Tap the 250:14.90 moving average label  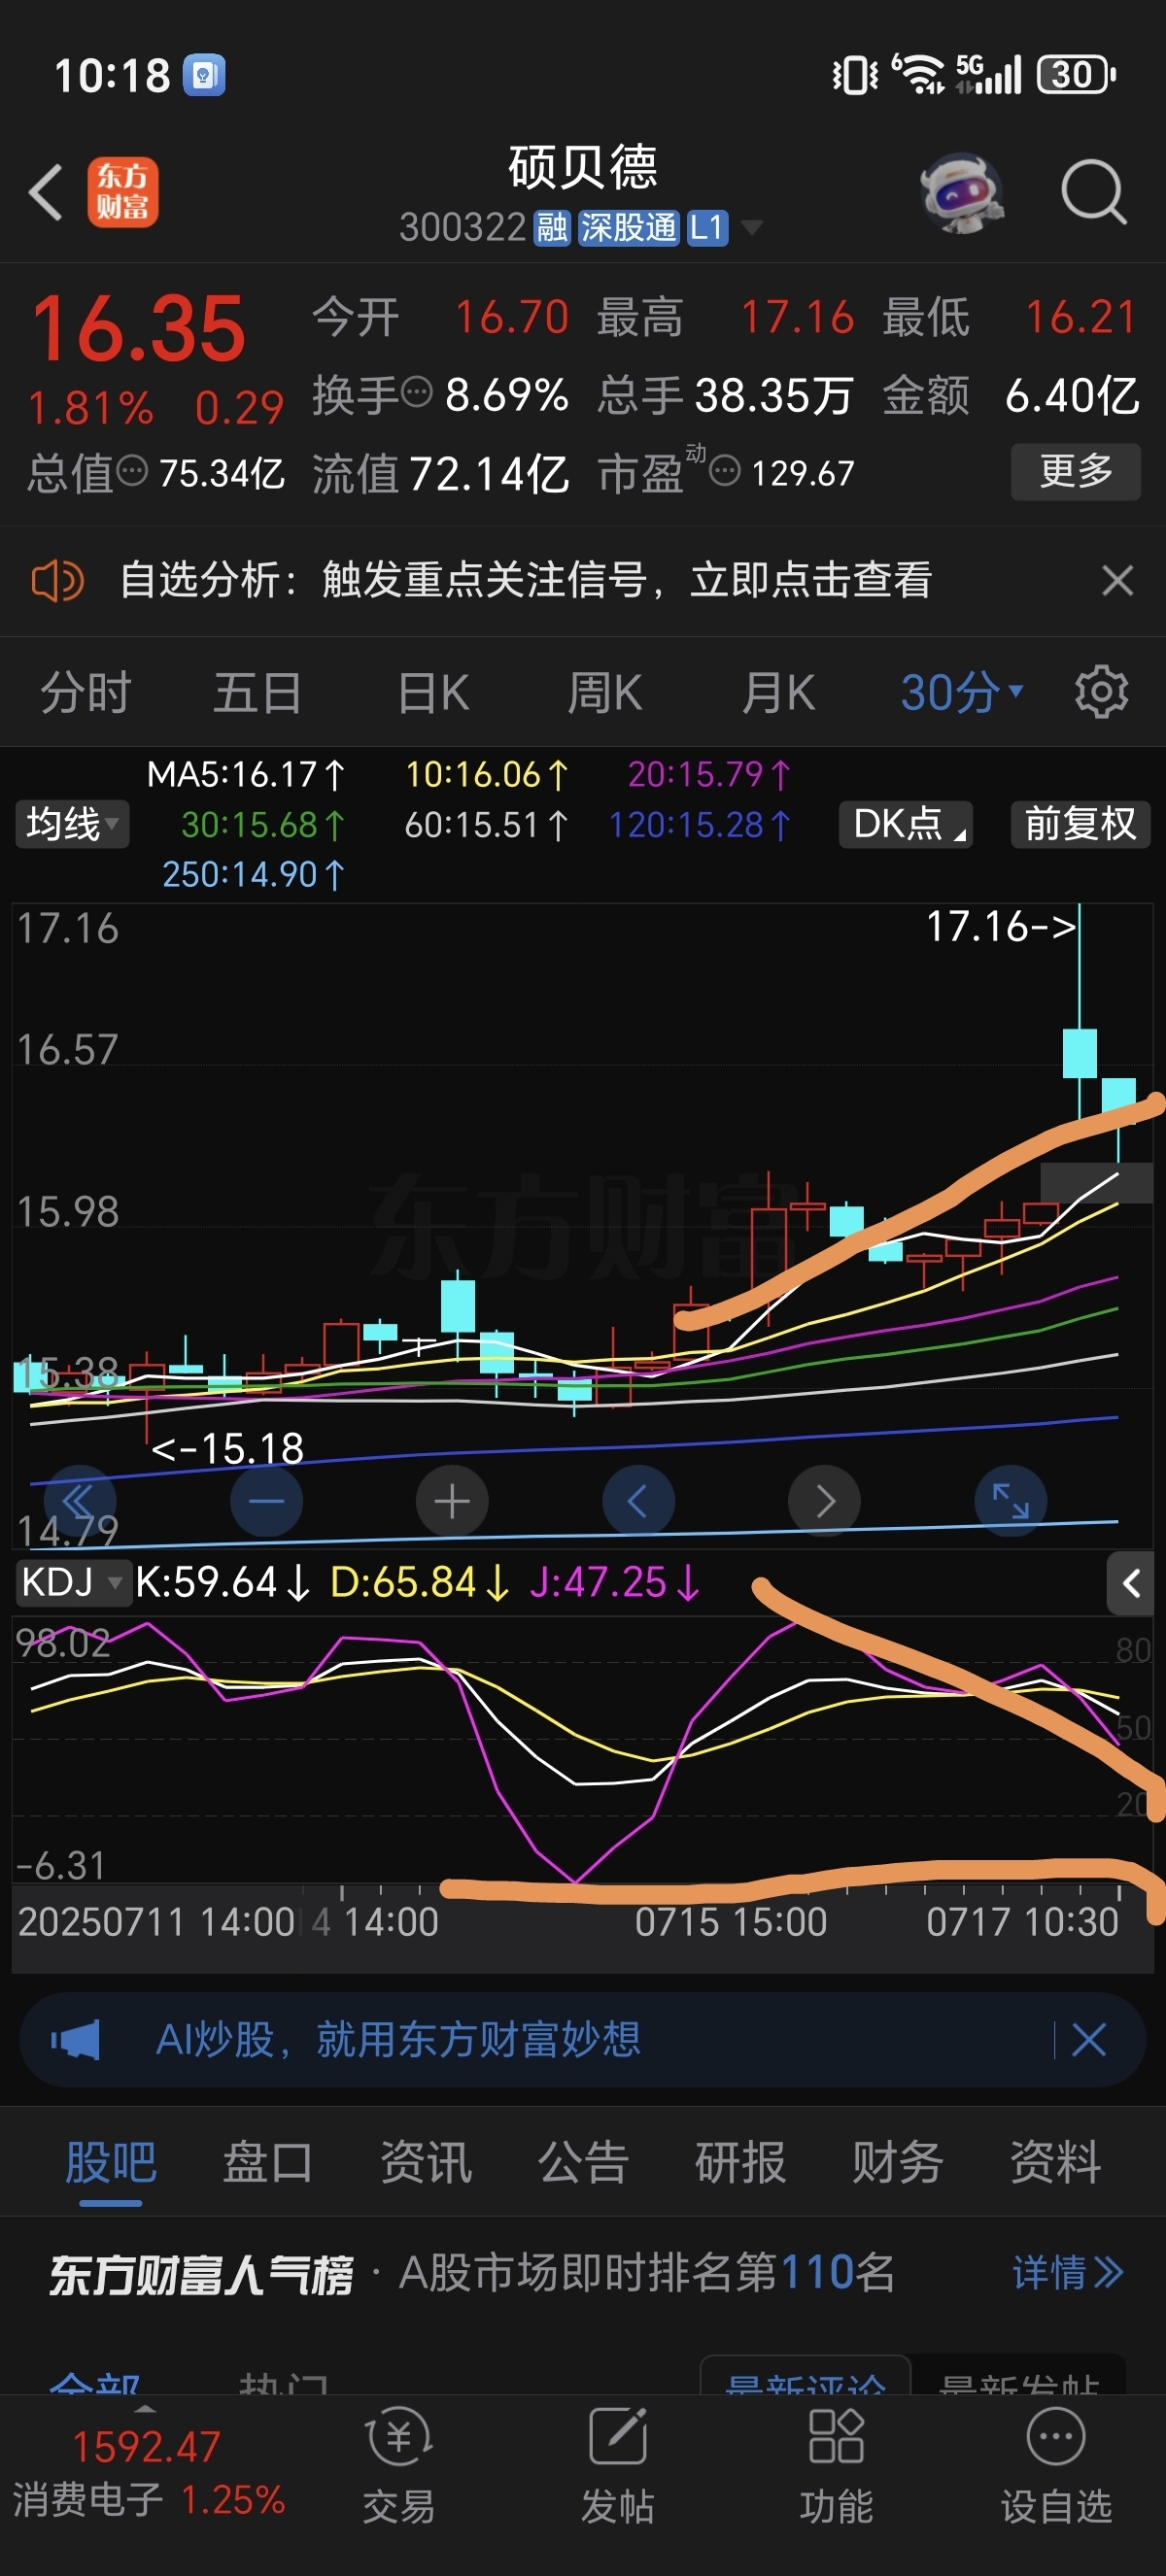[x=254, y=875]
